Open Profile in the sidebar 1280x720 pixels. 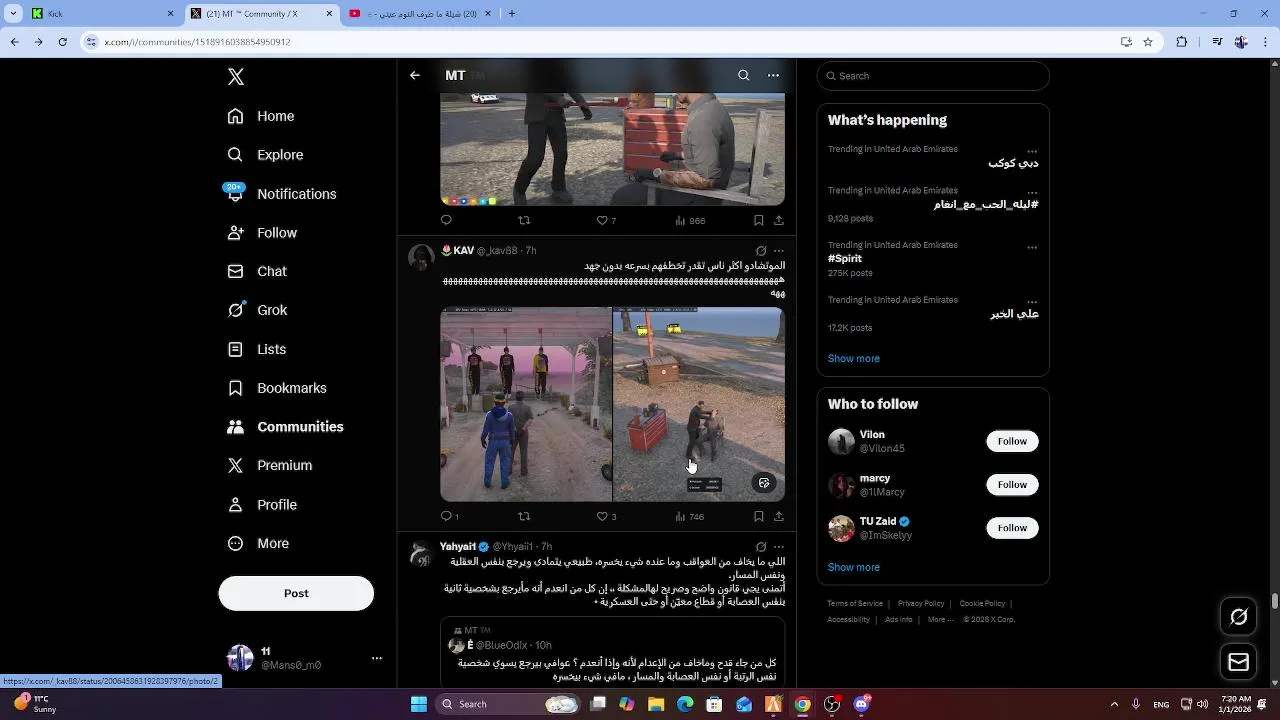(262, 505)
